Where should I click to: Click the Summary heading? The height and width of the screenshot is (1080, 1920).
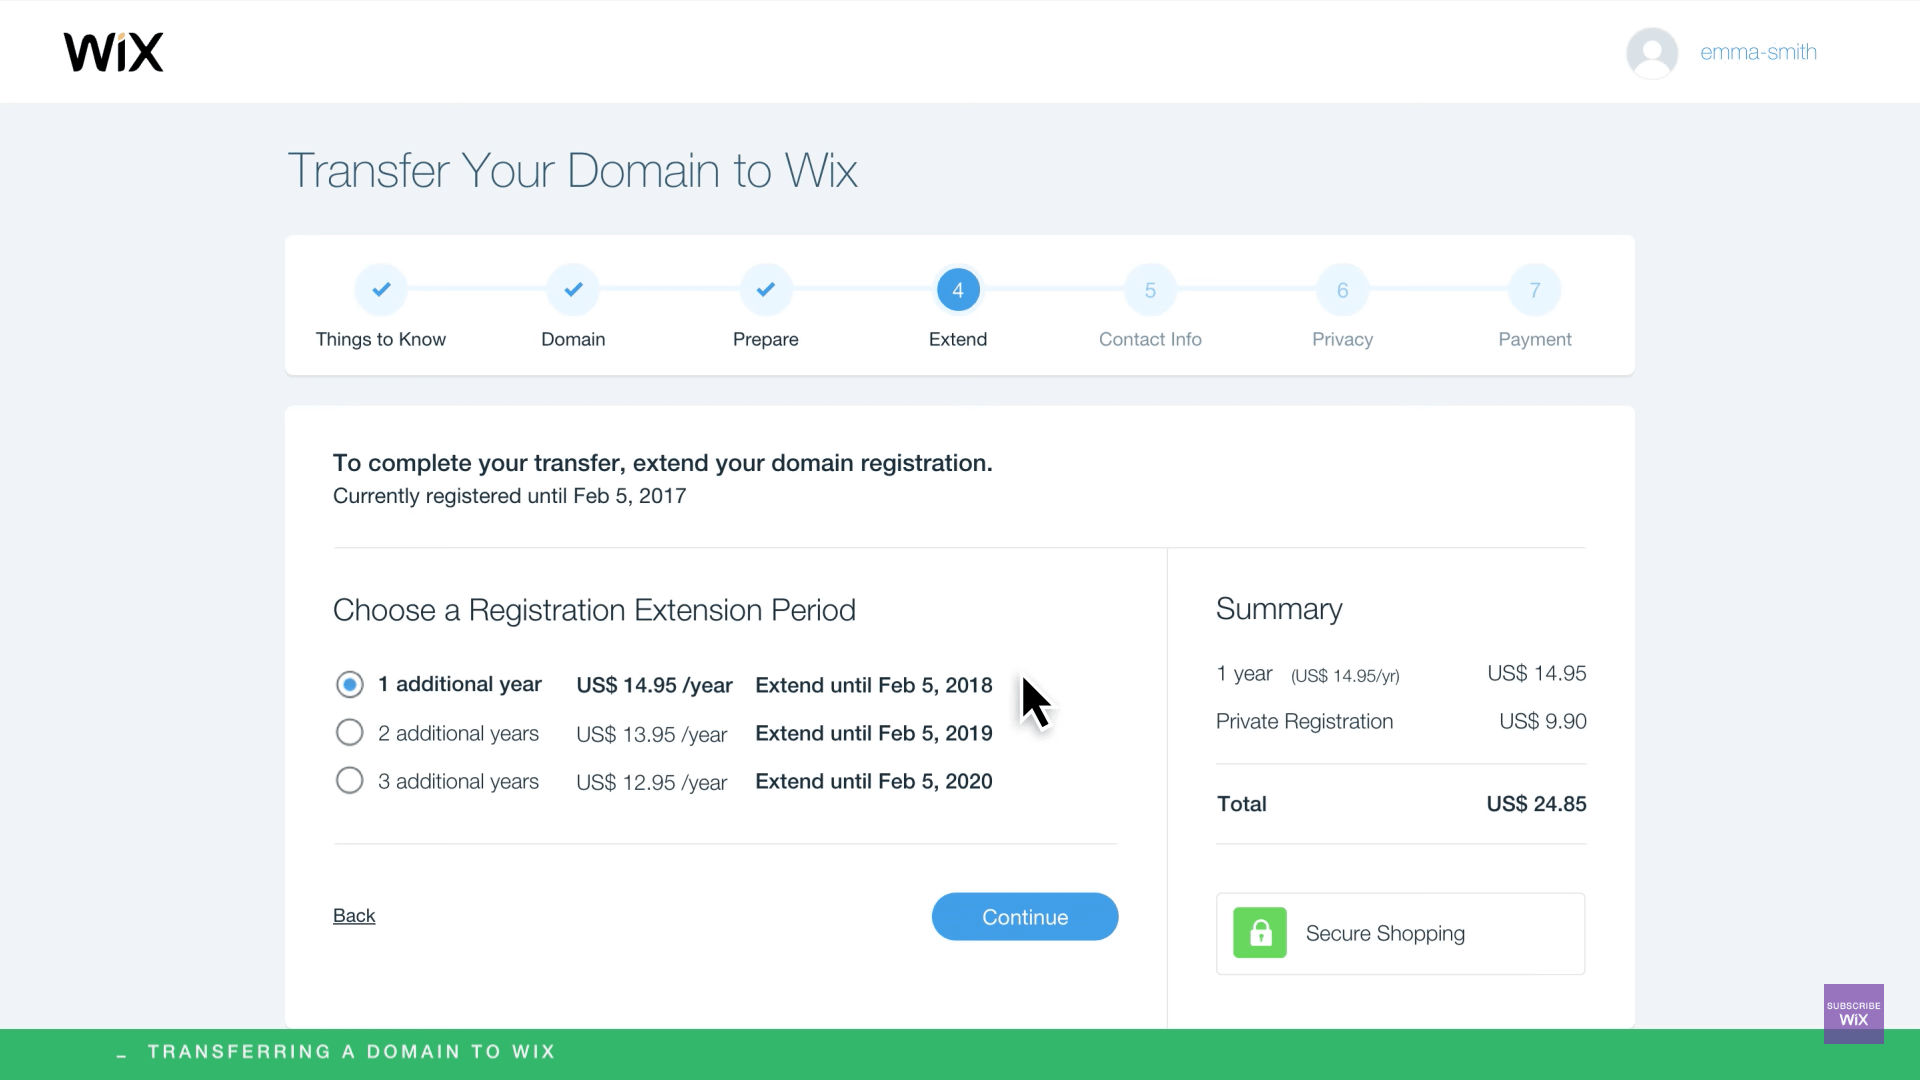[x=1279, y=609]
